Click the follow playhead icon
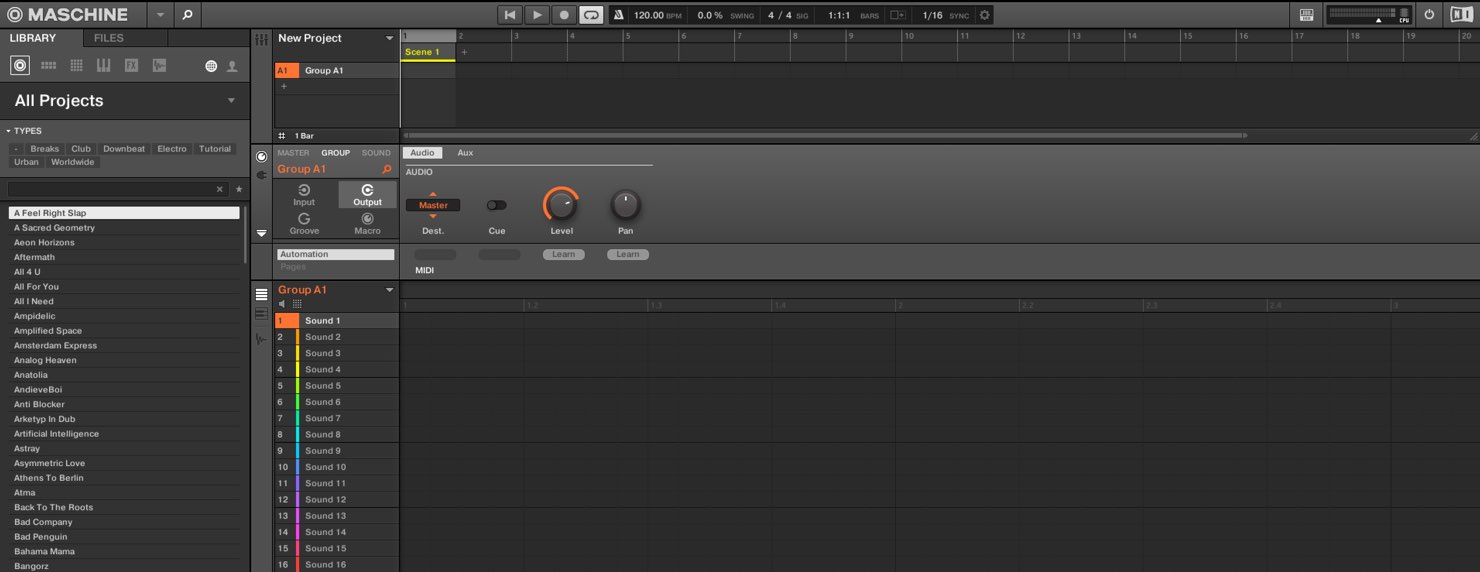Screen dimensions: 1480x572 (x=897, y=15)
